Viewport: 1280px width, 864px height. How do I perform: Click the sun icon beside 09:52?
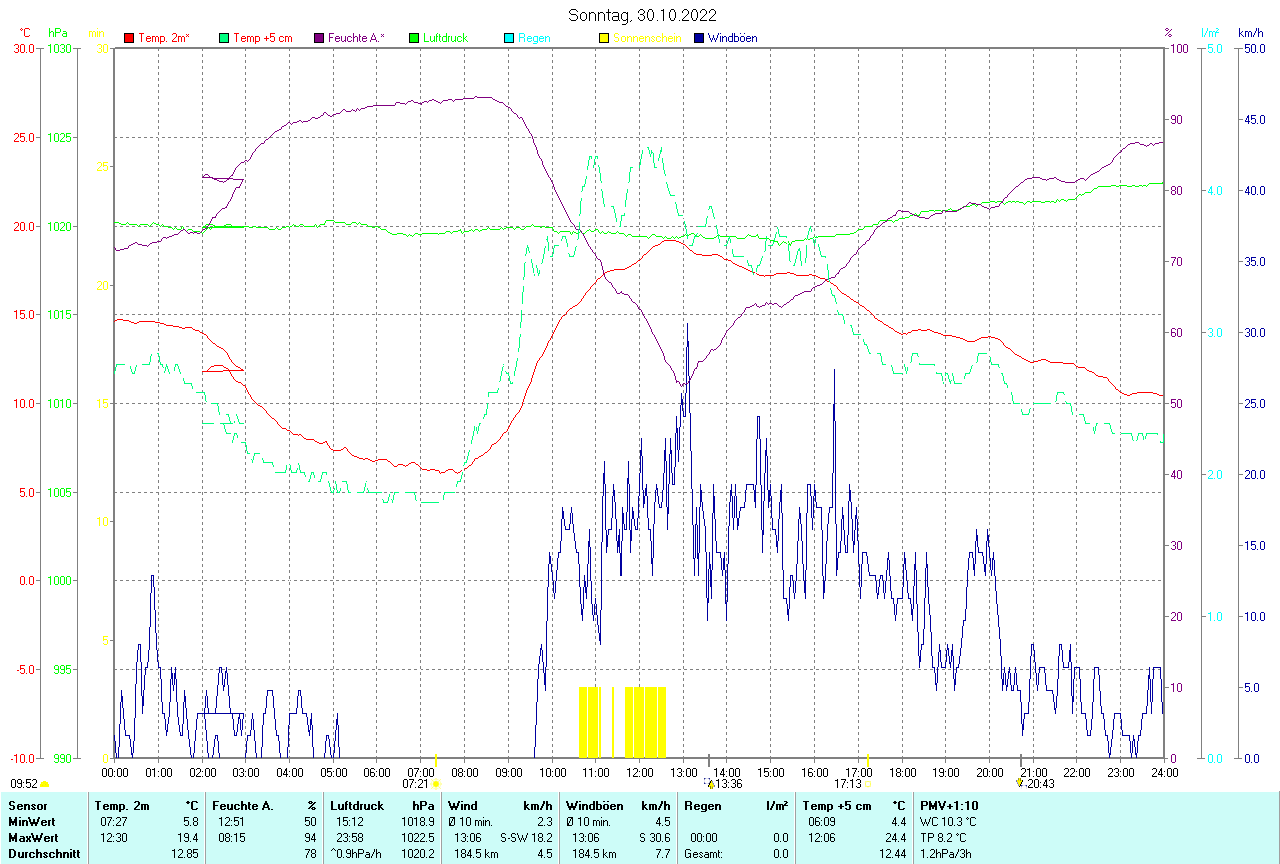tap(45, 785)
